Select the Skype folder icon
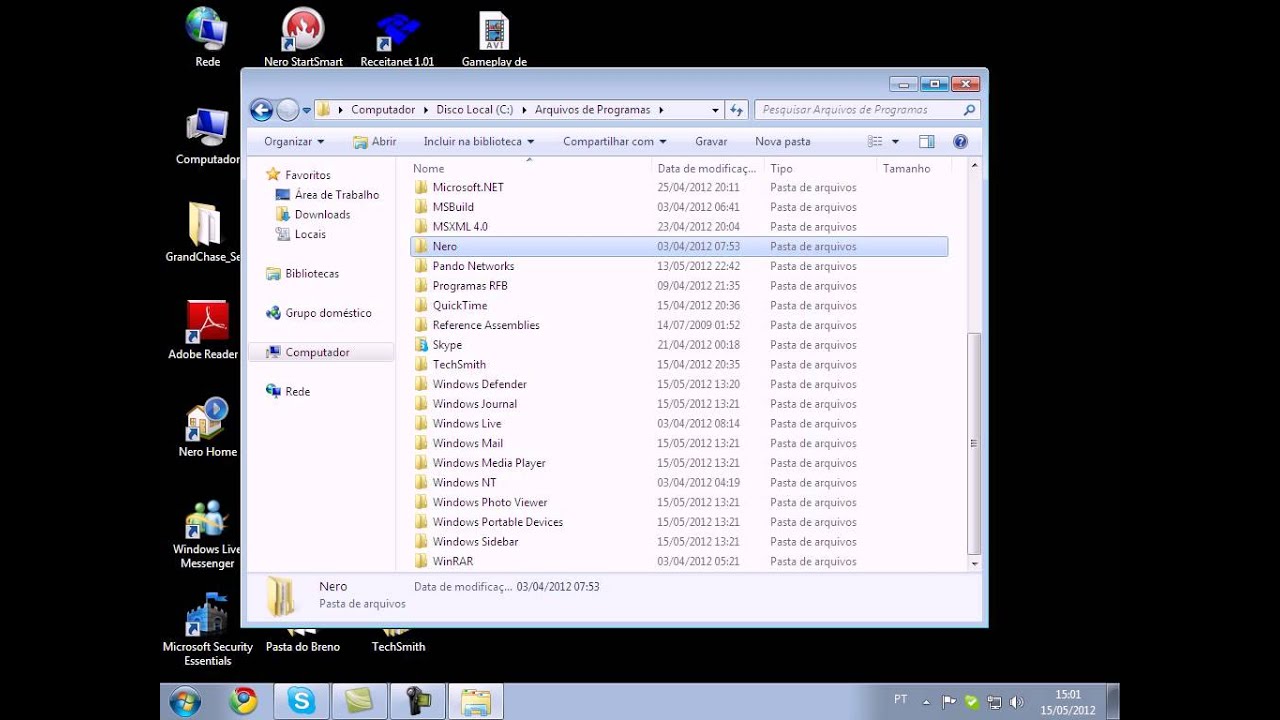Viewport: 1280px width, 720px height. [421, 345]
